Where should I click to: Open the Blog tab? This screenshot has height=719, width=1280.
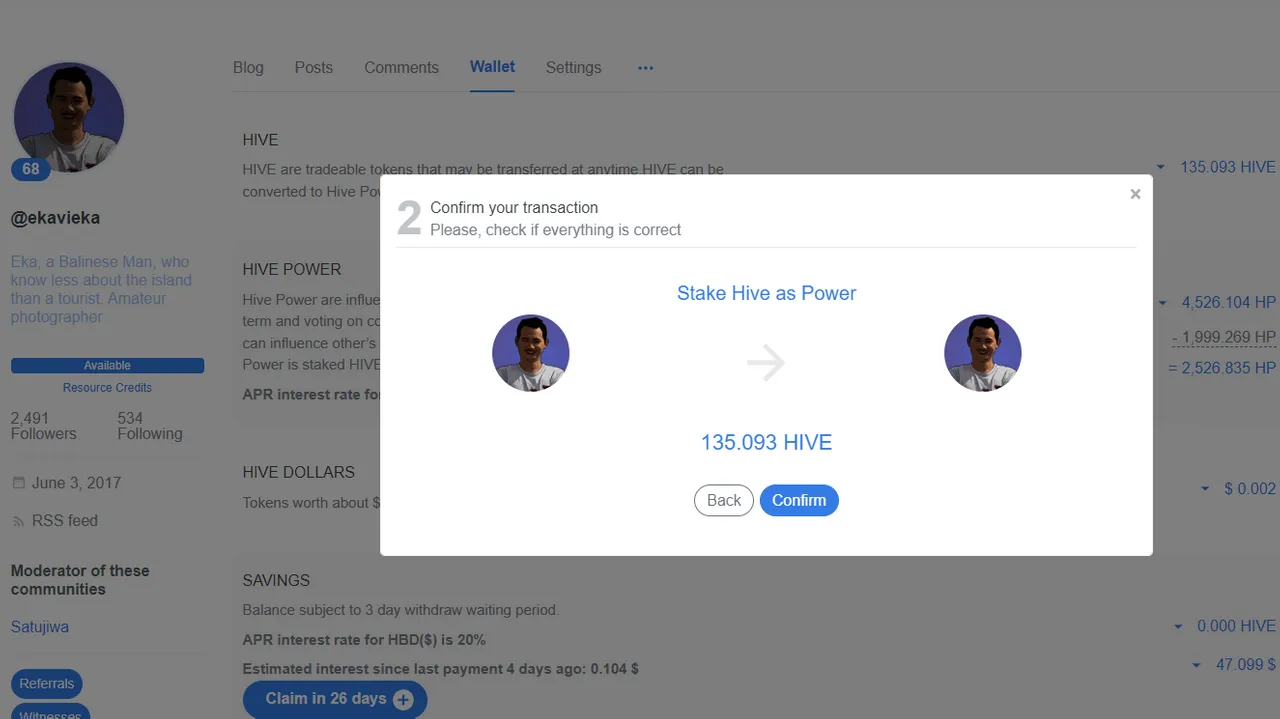pyautogui.click(x=248, y=67)
